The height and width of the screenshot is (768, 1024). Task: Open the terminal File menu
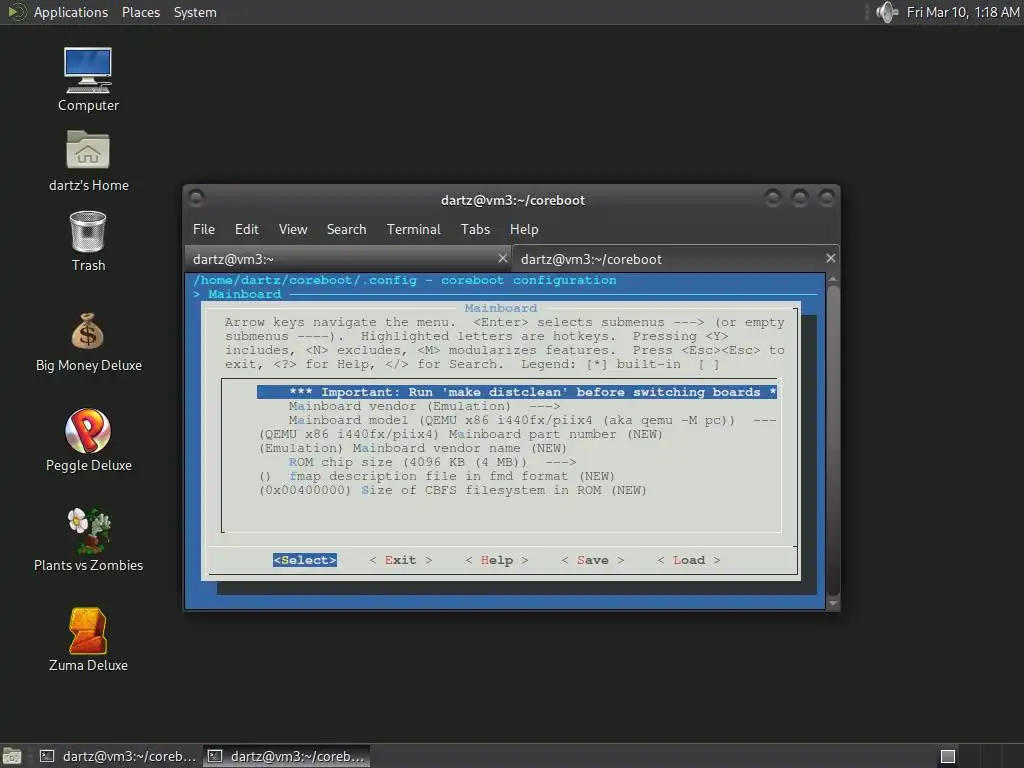(204, 229)
